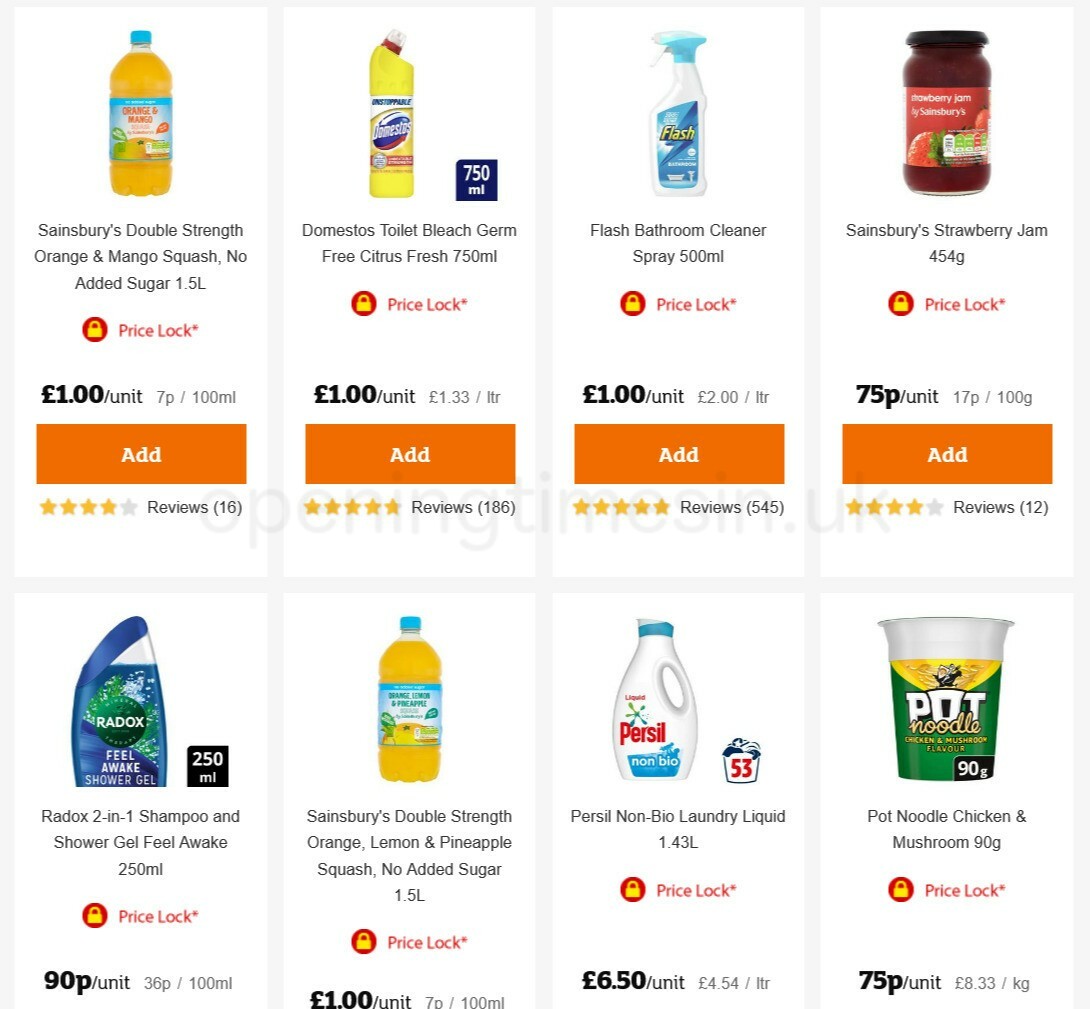
Task: Add Sainsbury's Strawberry Jam to the basket
Action: (x=947, y=454)
